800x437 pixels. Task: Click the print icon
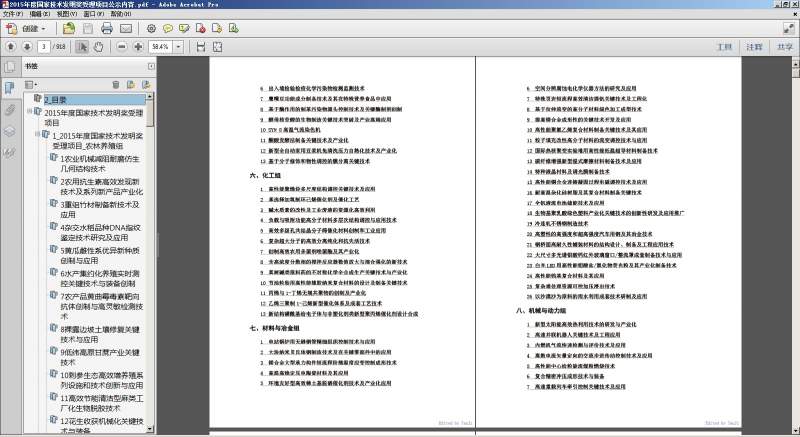[107, 29]
